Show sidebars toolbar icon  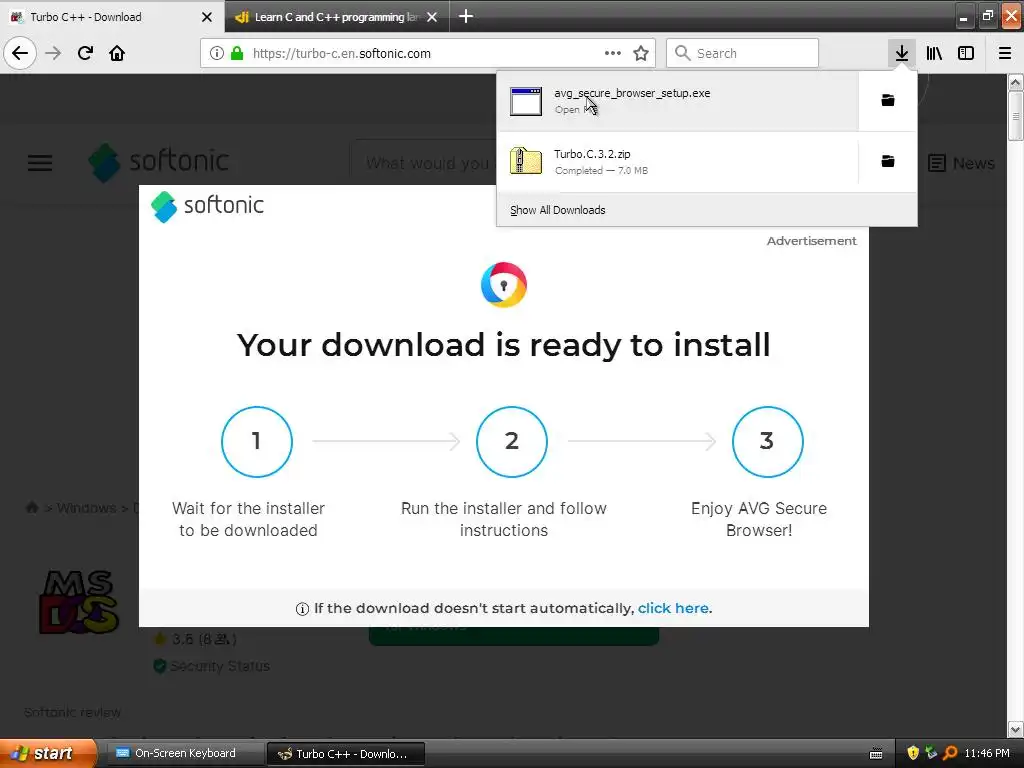tap(966, 53)
